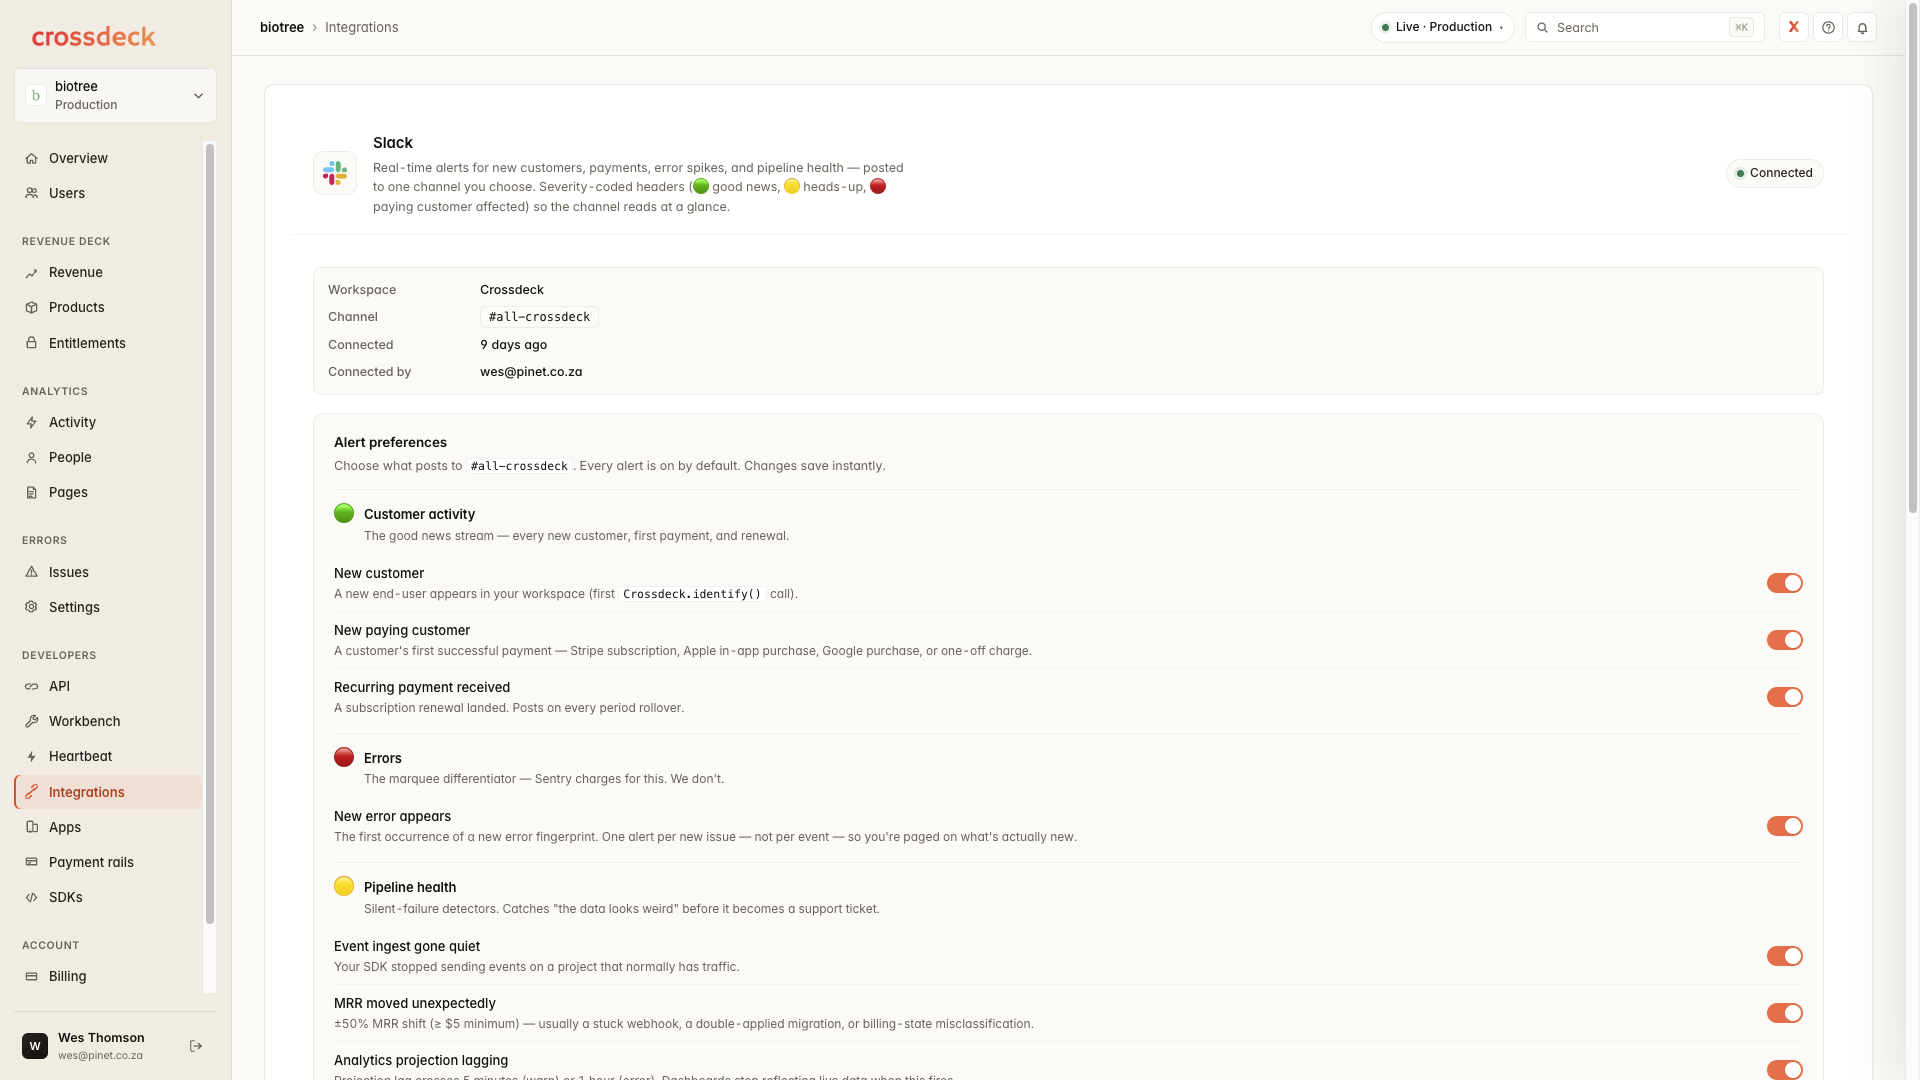Click the '9 days ago' connected value
1920x1080 pixels.
(513, 345)
